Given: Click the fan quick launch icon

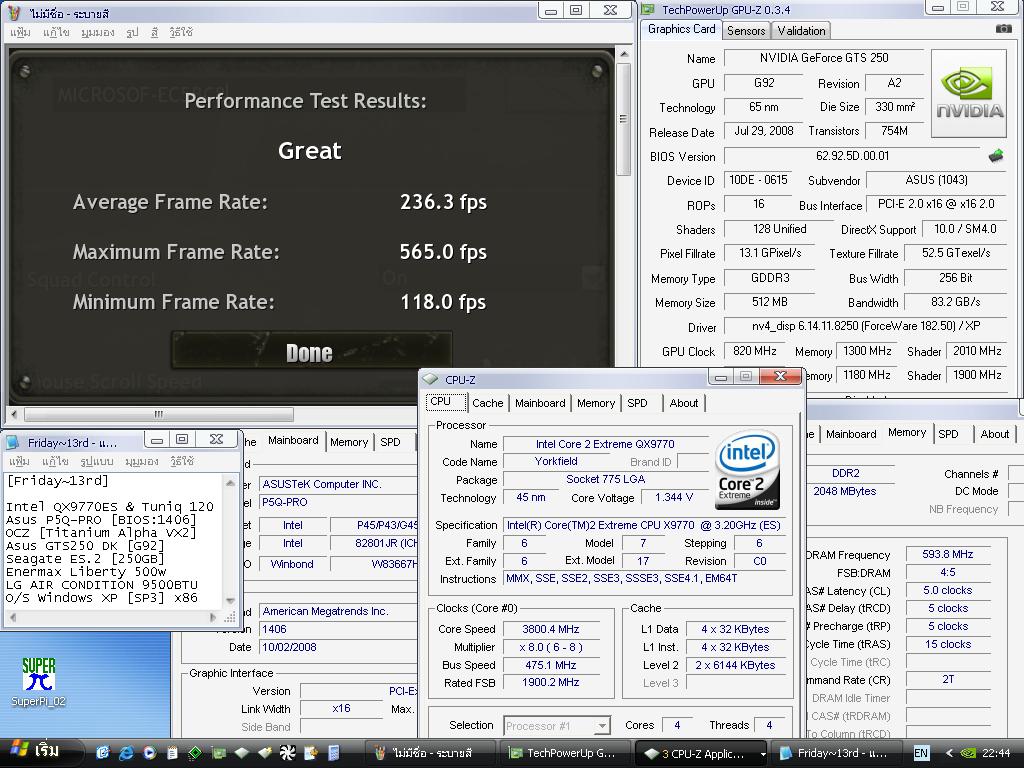Looking at the screenshot, I should click(x=287, y=753).
